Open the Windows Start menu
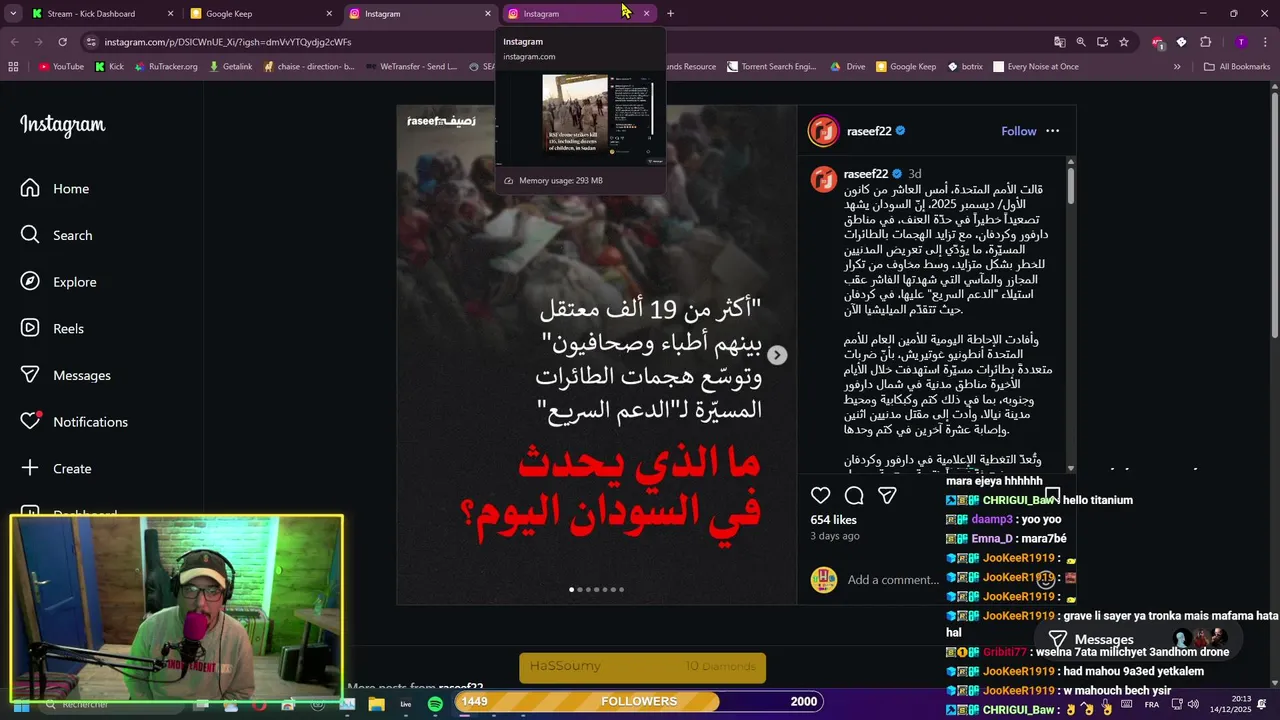 [x=21, y=706]
